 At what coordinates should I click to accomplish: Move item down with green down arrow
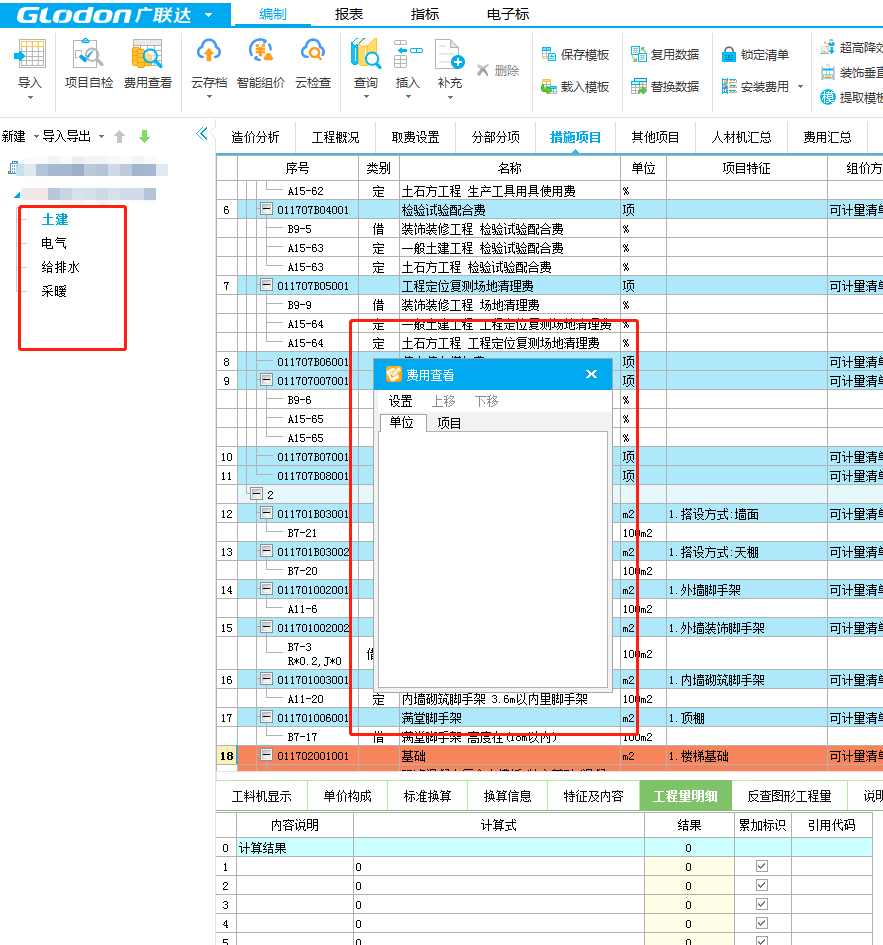point(144,137)
